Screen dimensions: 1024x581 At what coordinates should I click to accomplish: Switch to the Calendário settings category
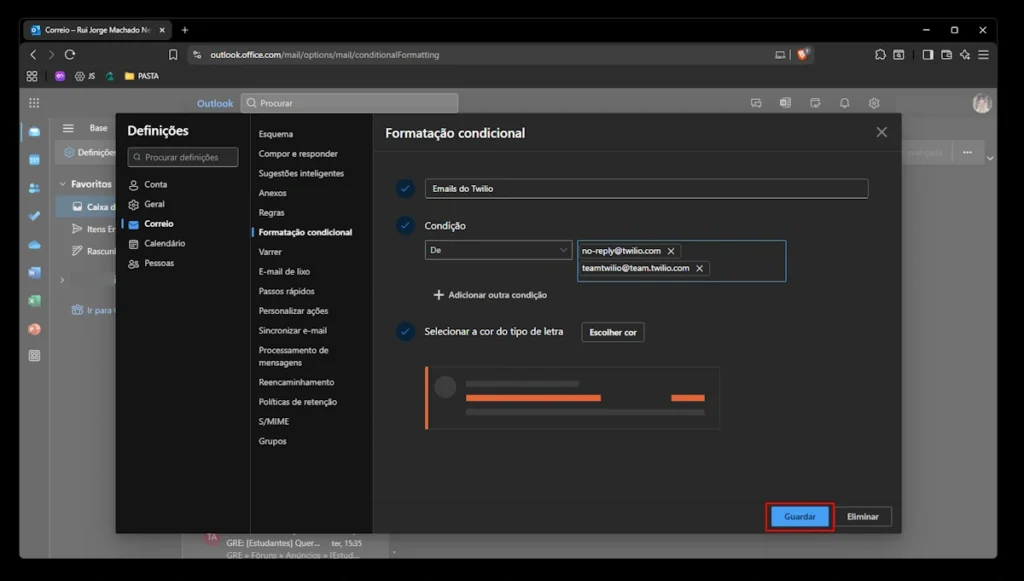[x=164, y=243]
